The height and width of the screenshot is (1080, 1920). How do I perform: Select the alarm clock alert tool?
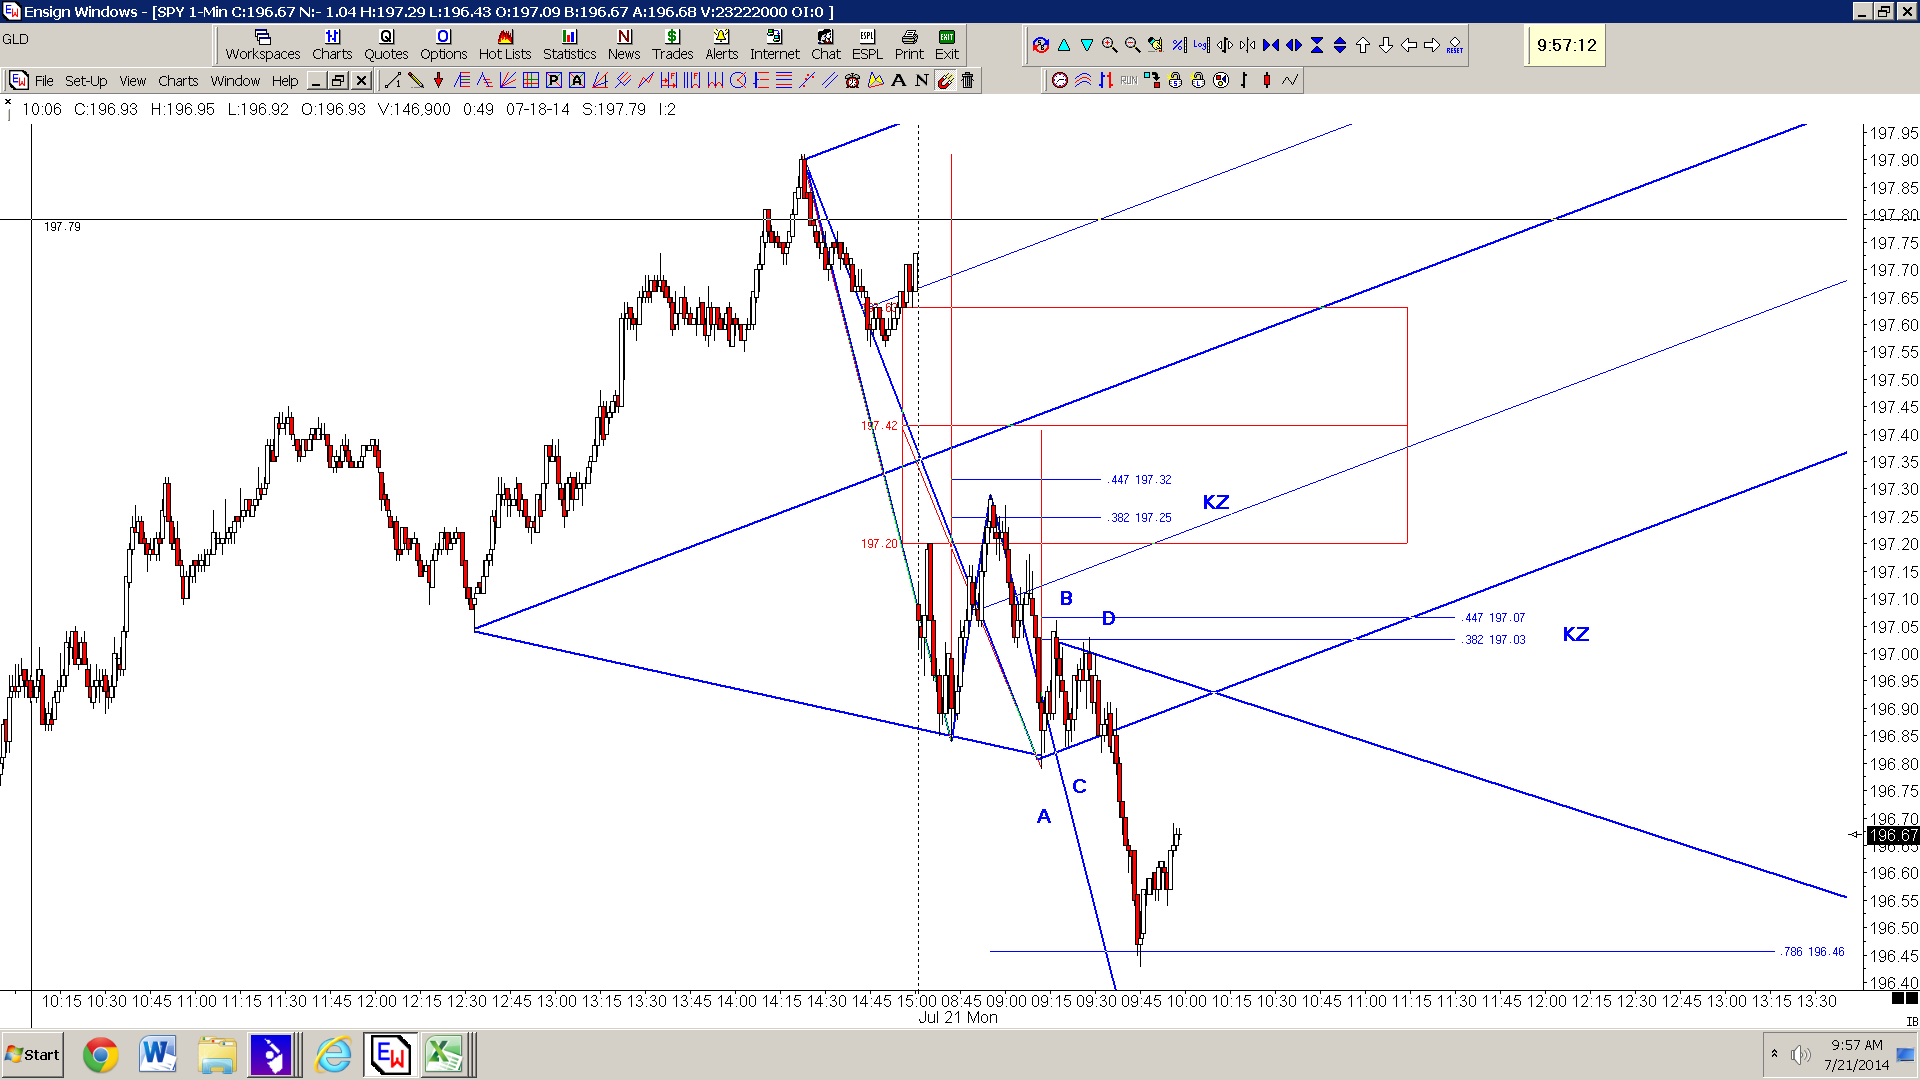pos(853,81)
